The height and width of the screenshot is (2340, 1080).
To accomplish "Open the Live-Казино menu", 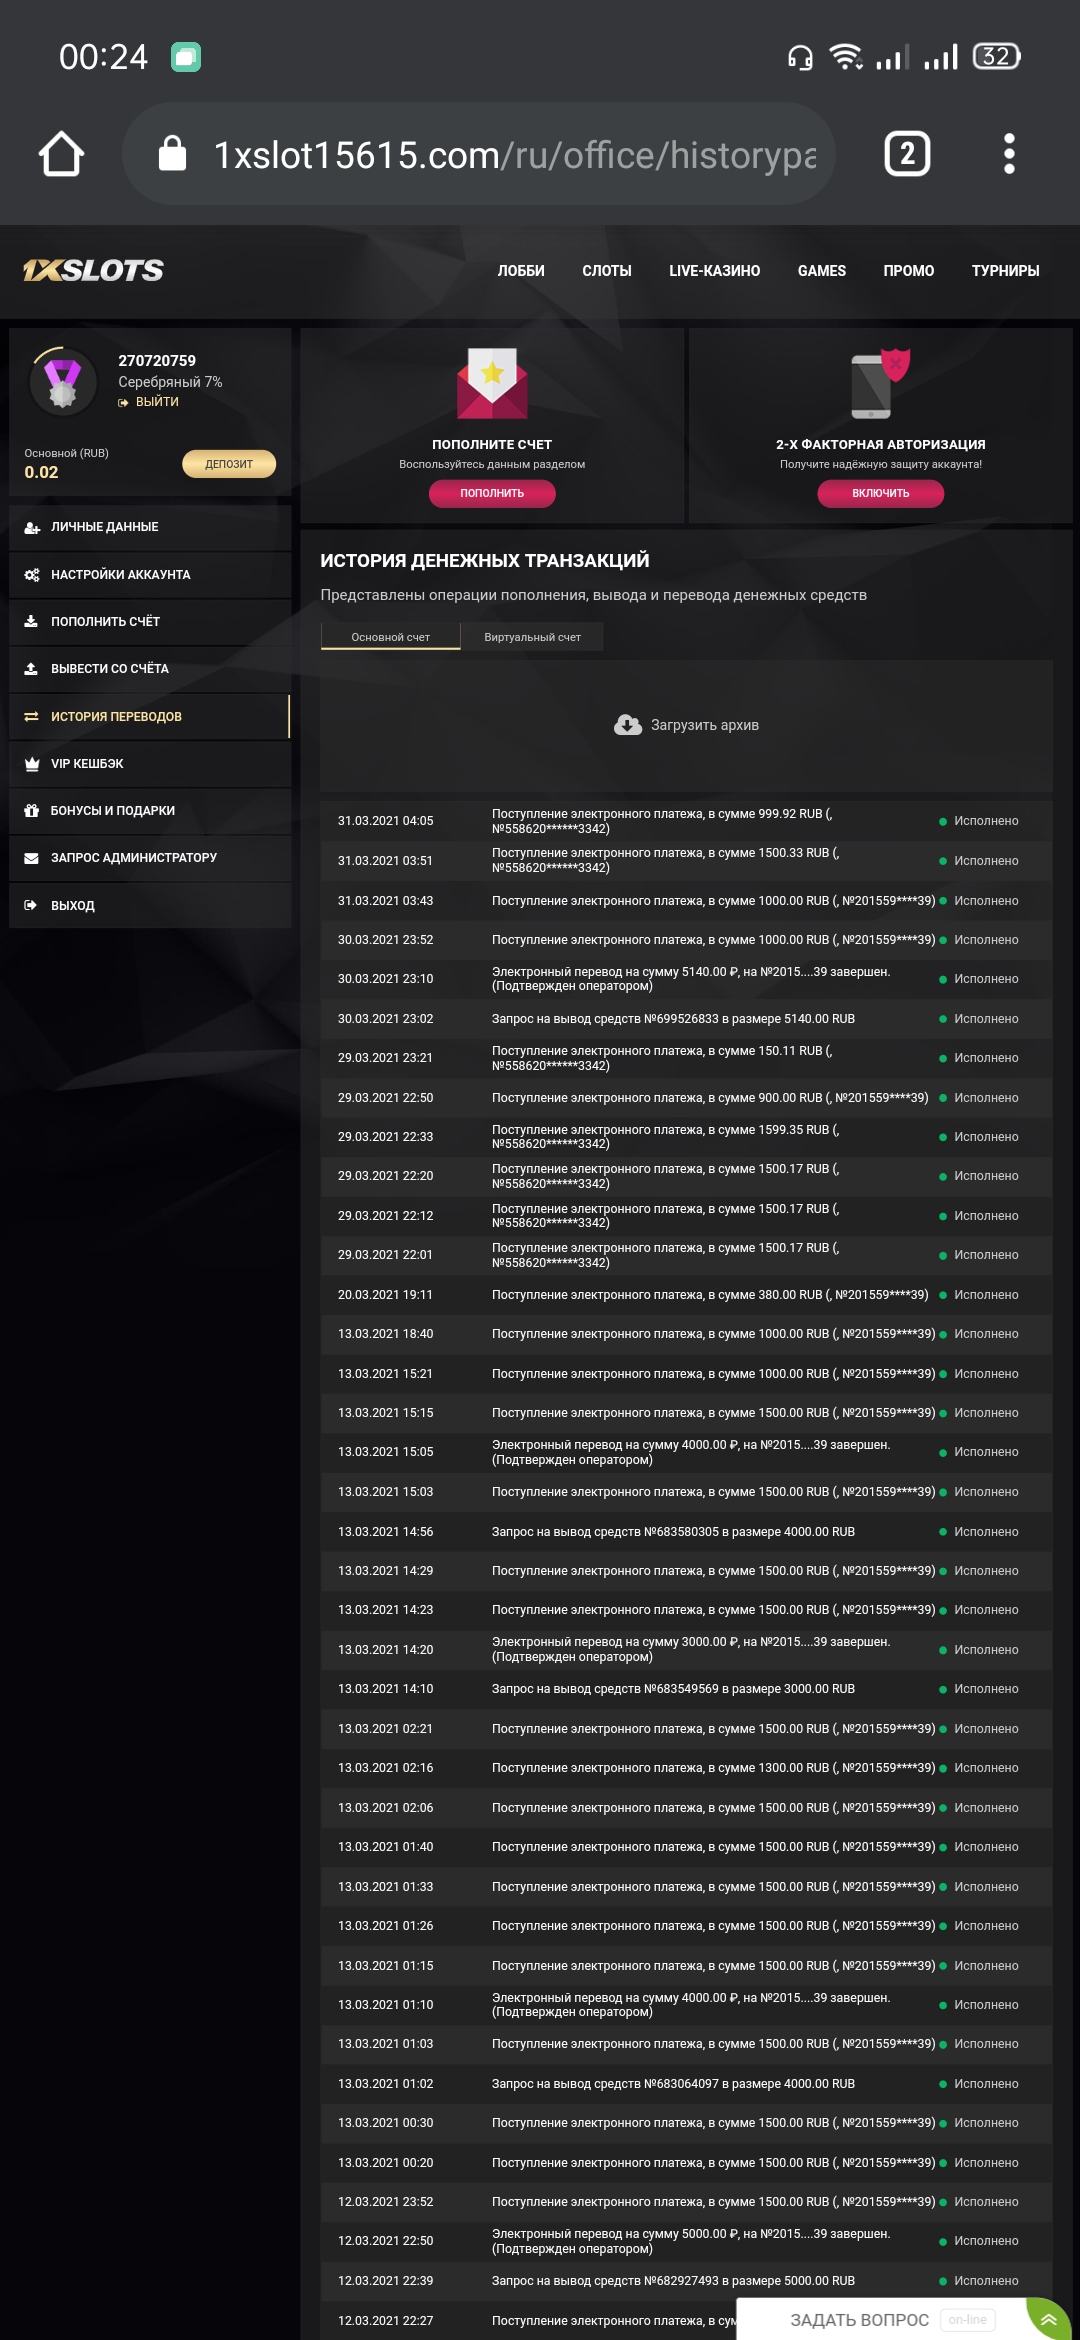I will (x=714, y=271).
